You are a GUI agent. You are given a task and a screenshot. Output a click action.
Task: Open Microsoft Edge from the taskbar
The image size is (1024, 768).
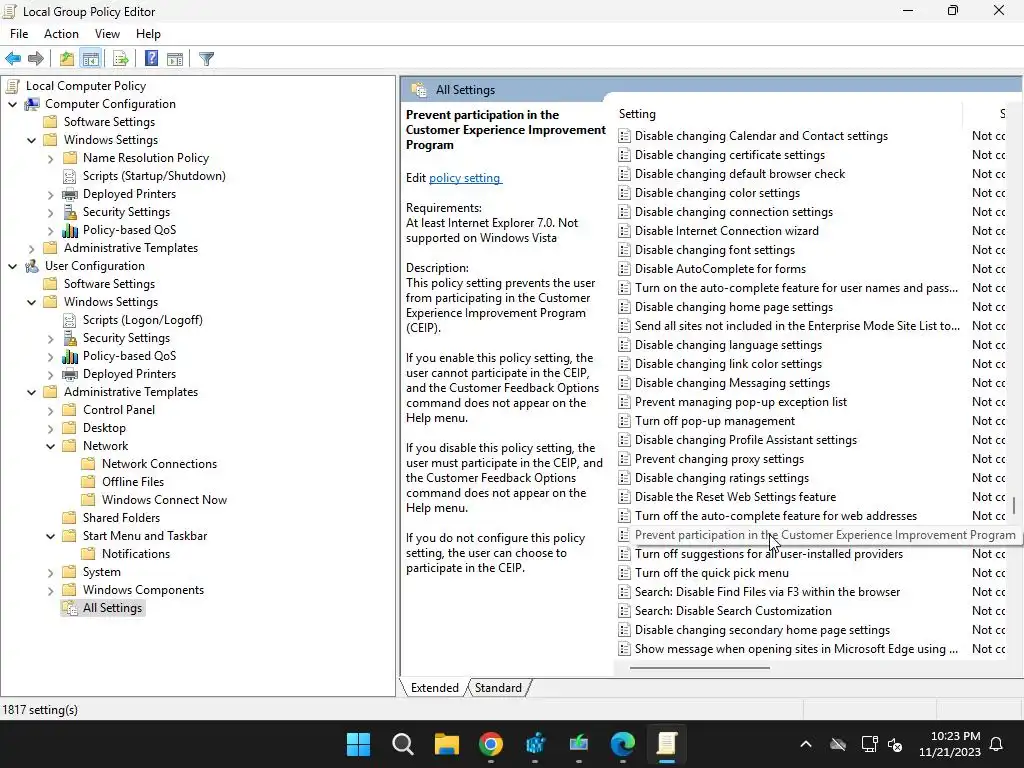[622, 744]
